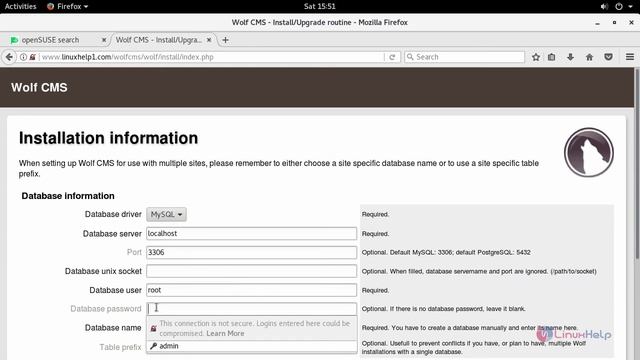Image resolution: width=640 pixels, height=360 pixels.
Task: Click the Database password field
Action: coord(251,309)
